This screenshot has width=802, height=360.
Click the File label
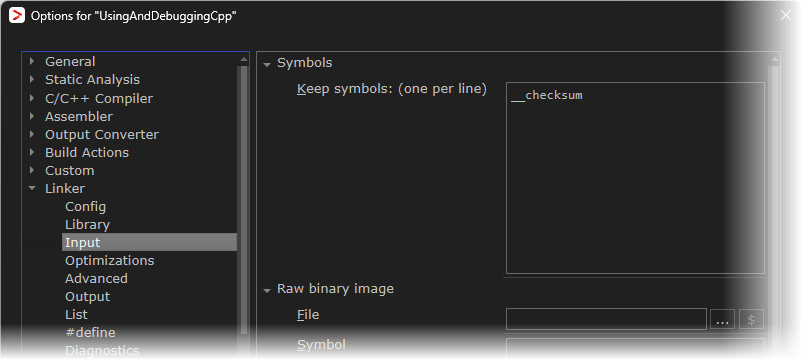pos(308,314)
